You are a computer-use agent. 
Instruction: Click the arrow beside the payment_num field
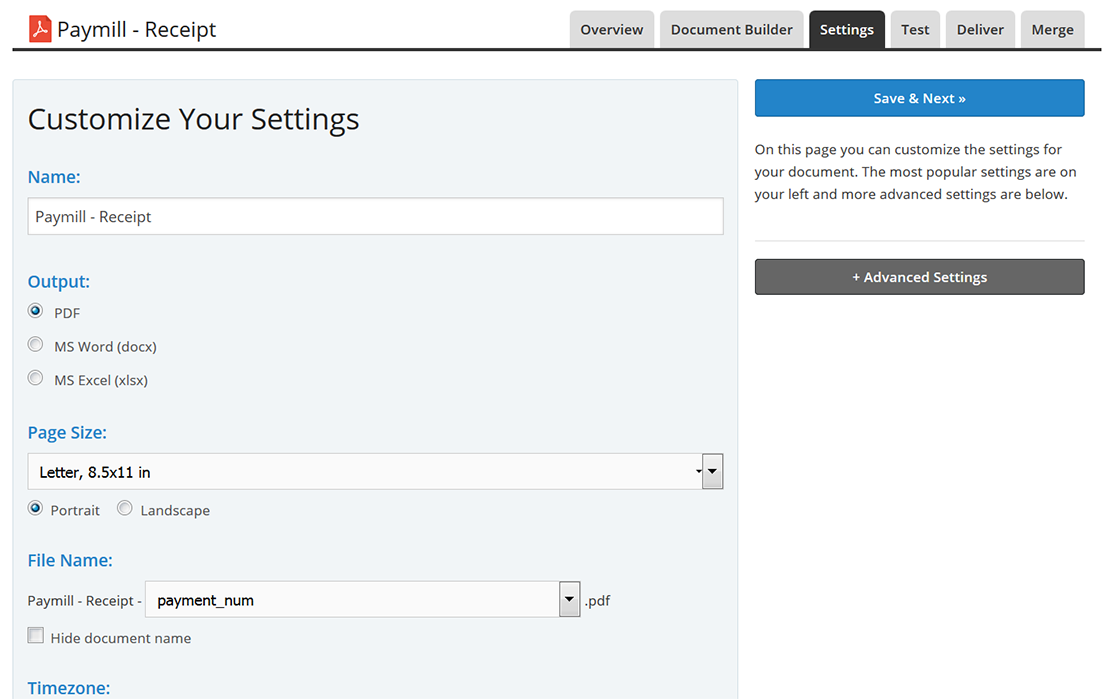[x=569, y=600]
